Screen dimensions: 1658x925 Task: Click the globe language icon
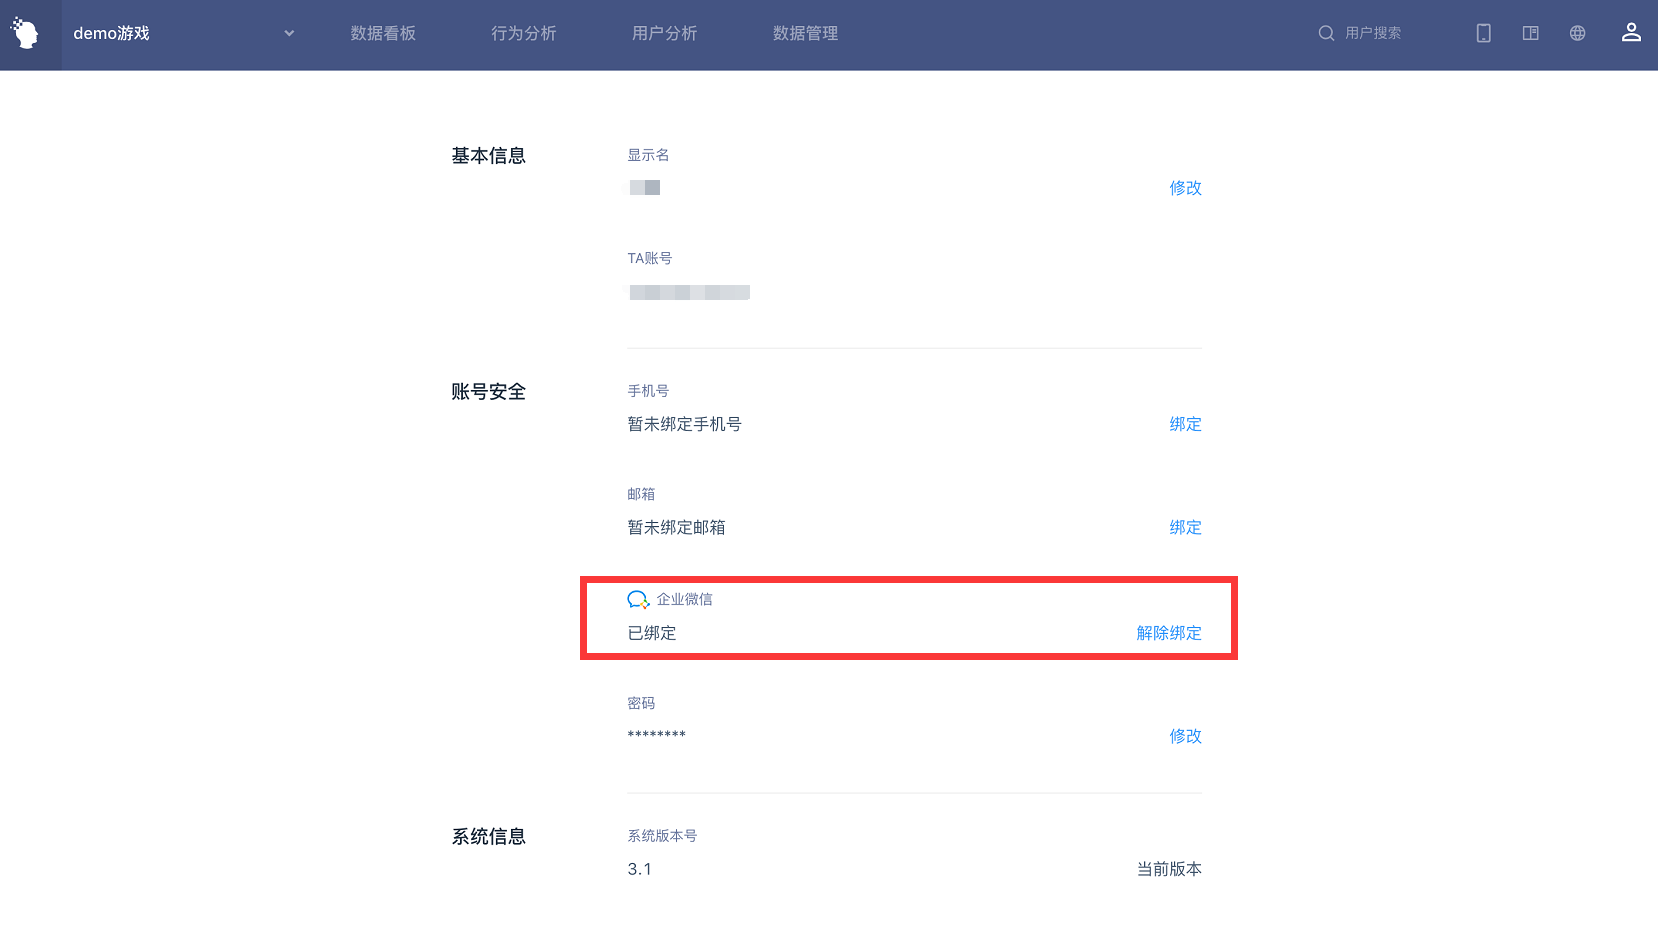(1577, 33)
